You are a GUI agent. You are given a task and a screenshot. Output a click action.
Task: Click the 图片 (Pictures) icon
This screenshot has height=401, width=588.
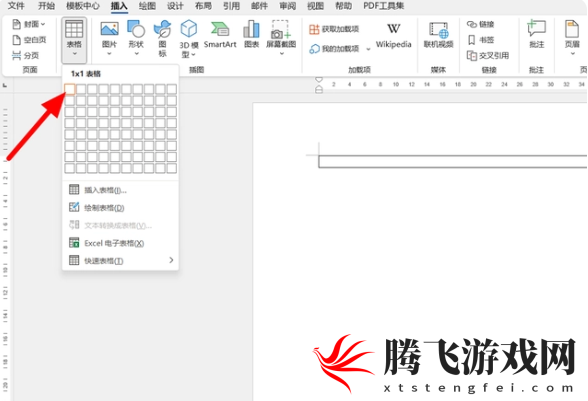[110, 38]
